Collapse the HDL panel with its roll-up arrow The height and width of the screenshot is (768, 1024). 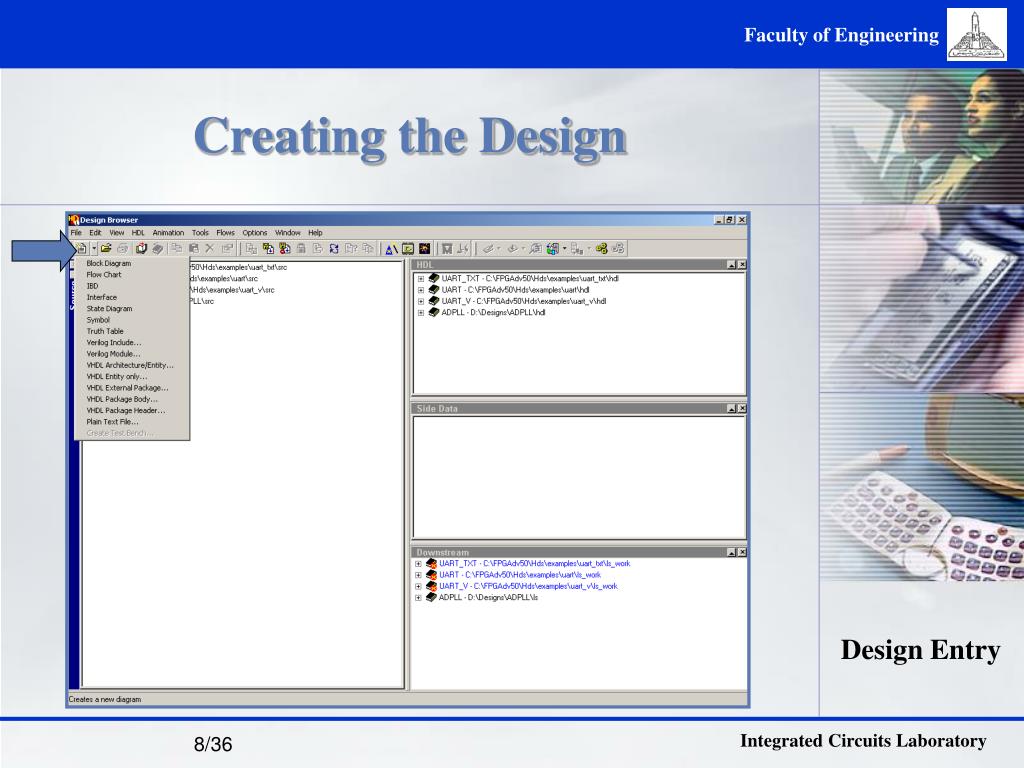730,264
